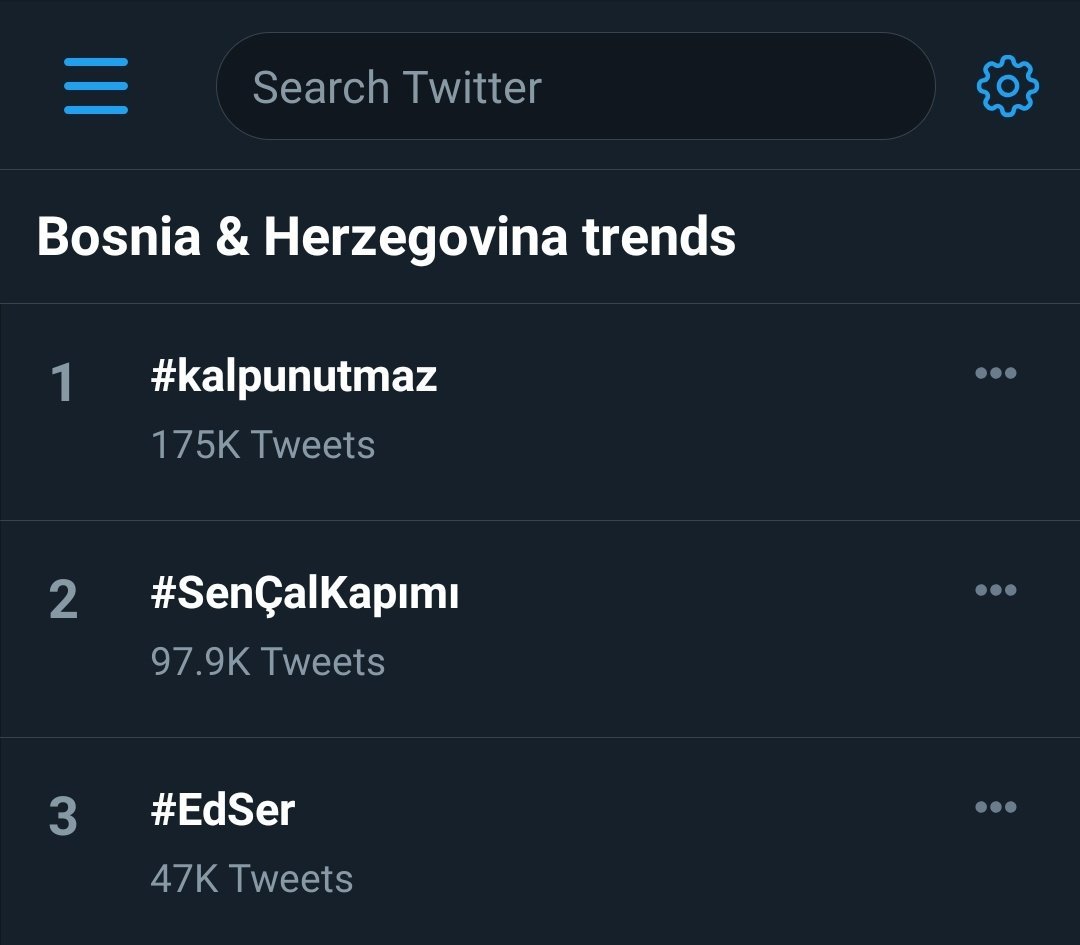This screenshot has height=945, width=1080.
Task: Open more options for #kalpunutmaz trend
Action: click(x=995, y=373)
